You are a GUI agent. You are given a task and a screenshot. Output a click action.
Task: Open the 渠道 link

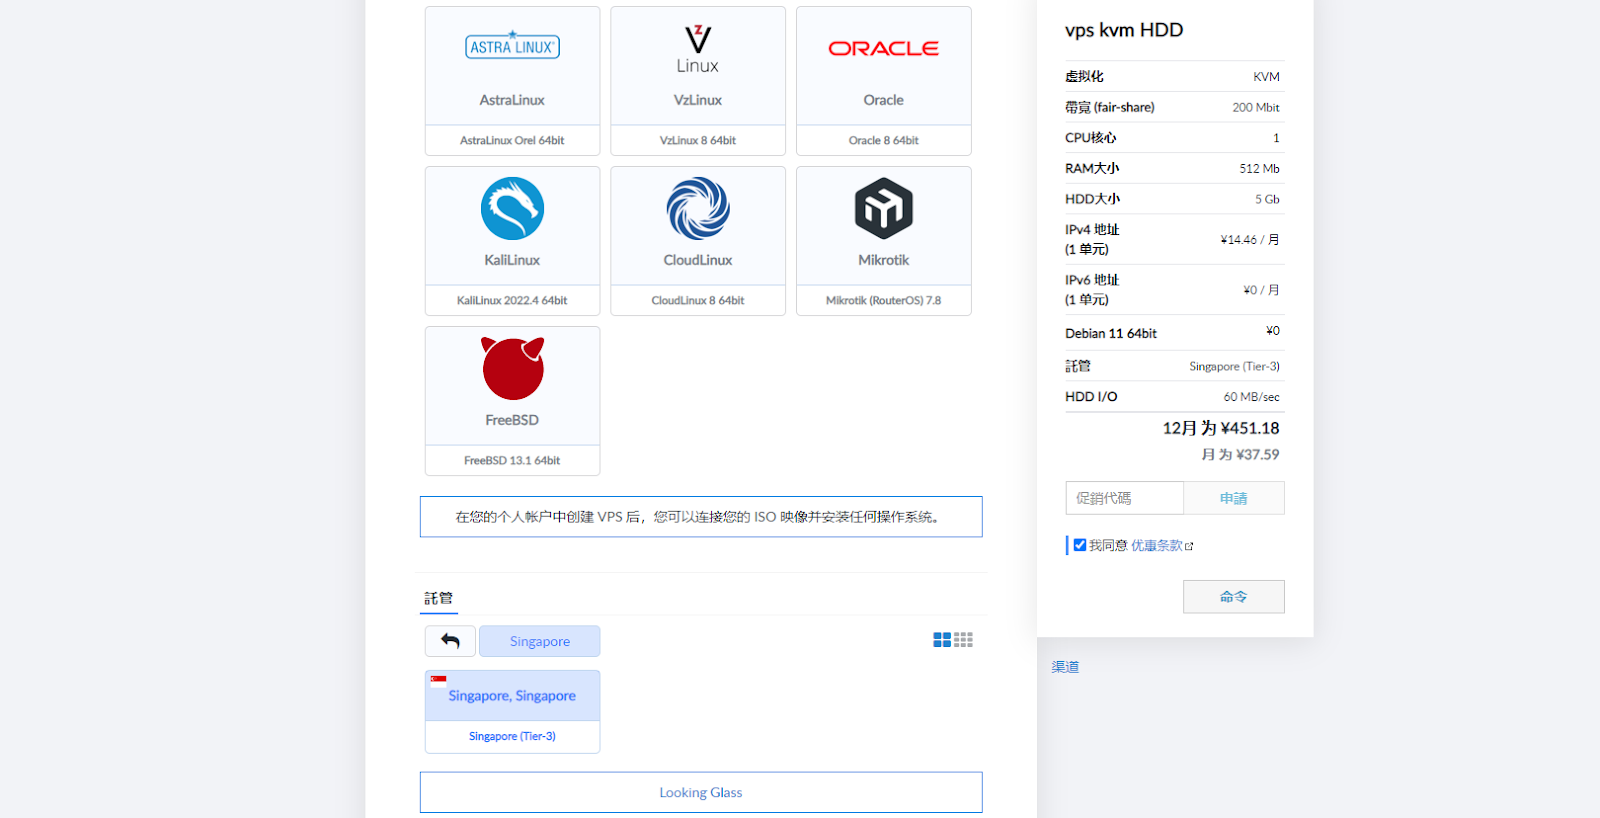tap(1065, 667)
